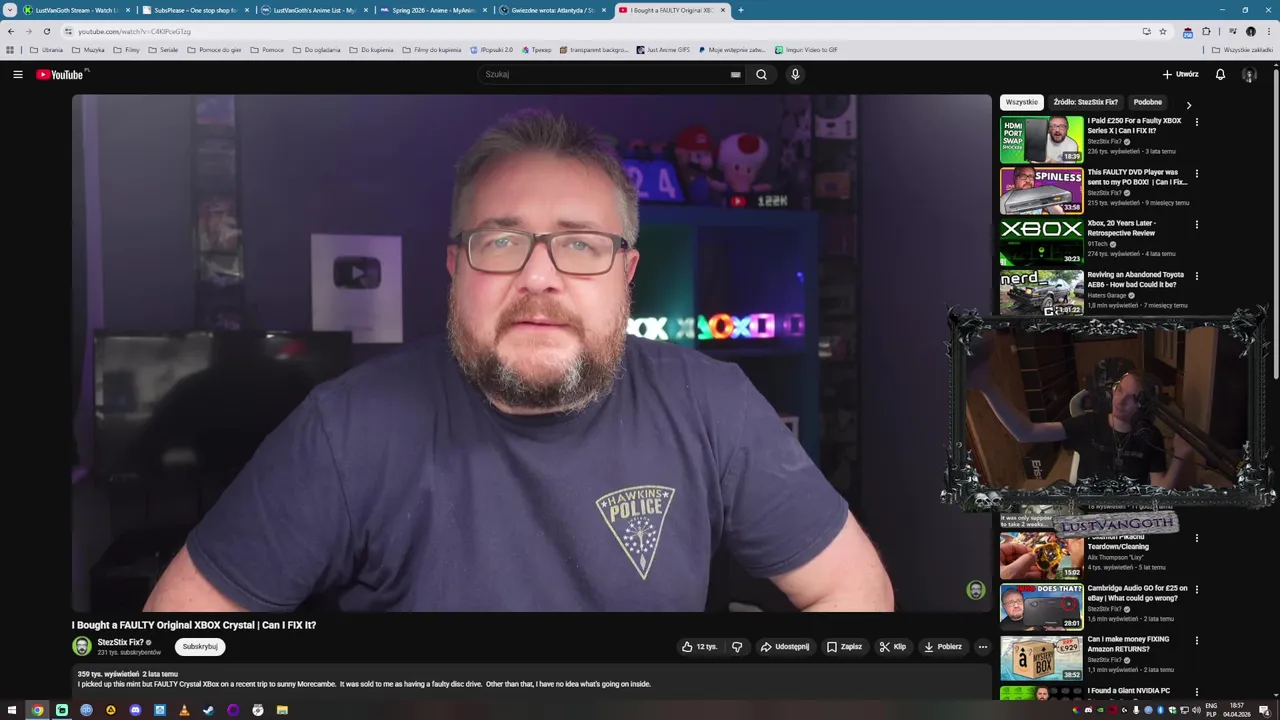The width and height of the screenshot is (1280, 720).
Task: Bookmark this page with the star
Action: pos(1163,31)
